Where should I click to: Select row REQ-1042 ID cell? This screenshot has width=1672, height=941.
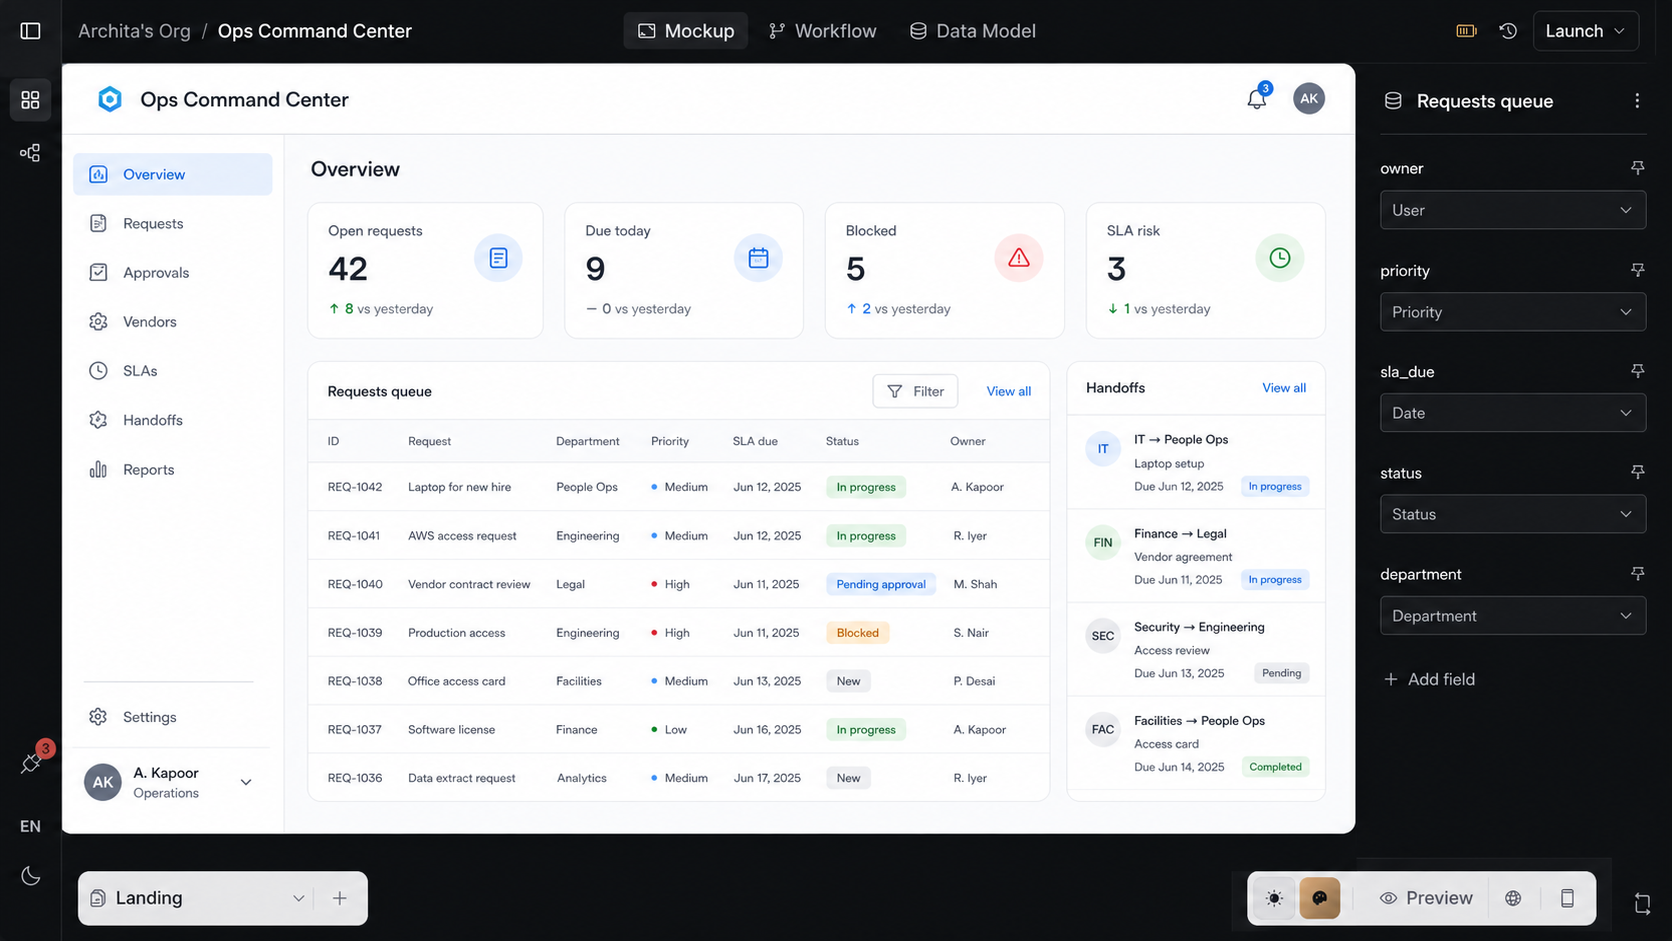tap(355, 487)
